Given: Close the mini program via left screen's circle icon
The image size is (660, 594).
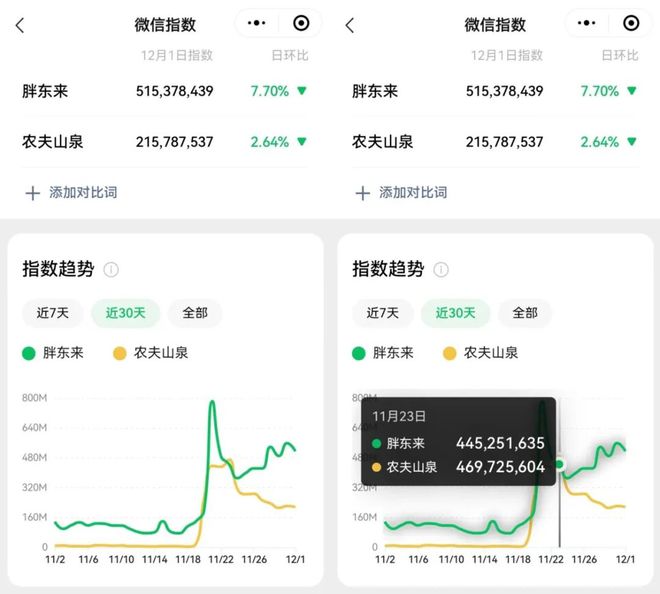Looking at the screenshot, I should coord(301,24).
